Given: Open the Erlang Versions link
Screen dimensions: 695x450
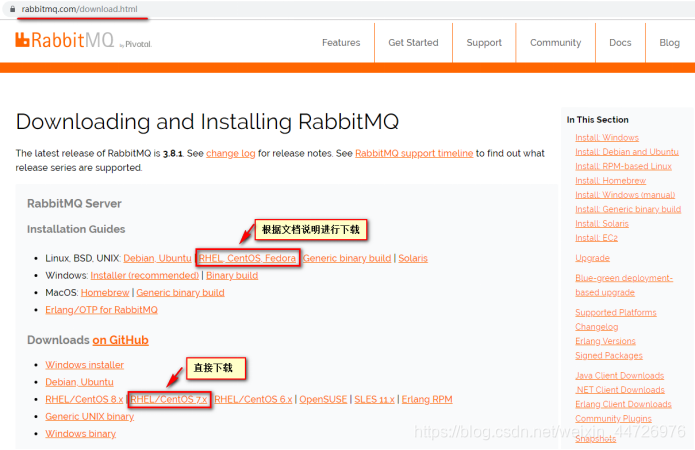Looking at the screenshot, I should [605, 341].
